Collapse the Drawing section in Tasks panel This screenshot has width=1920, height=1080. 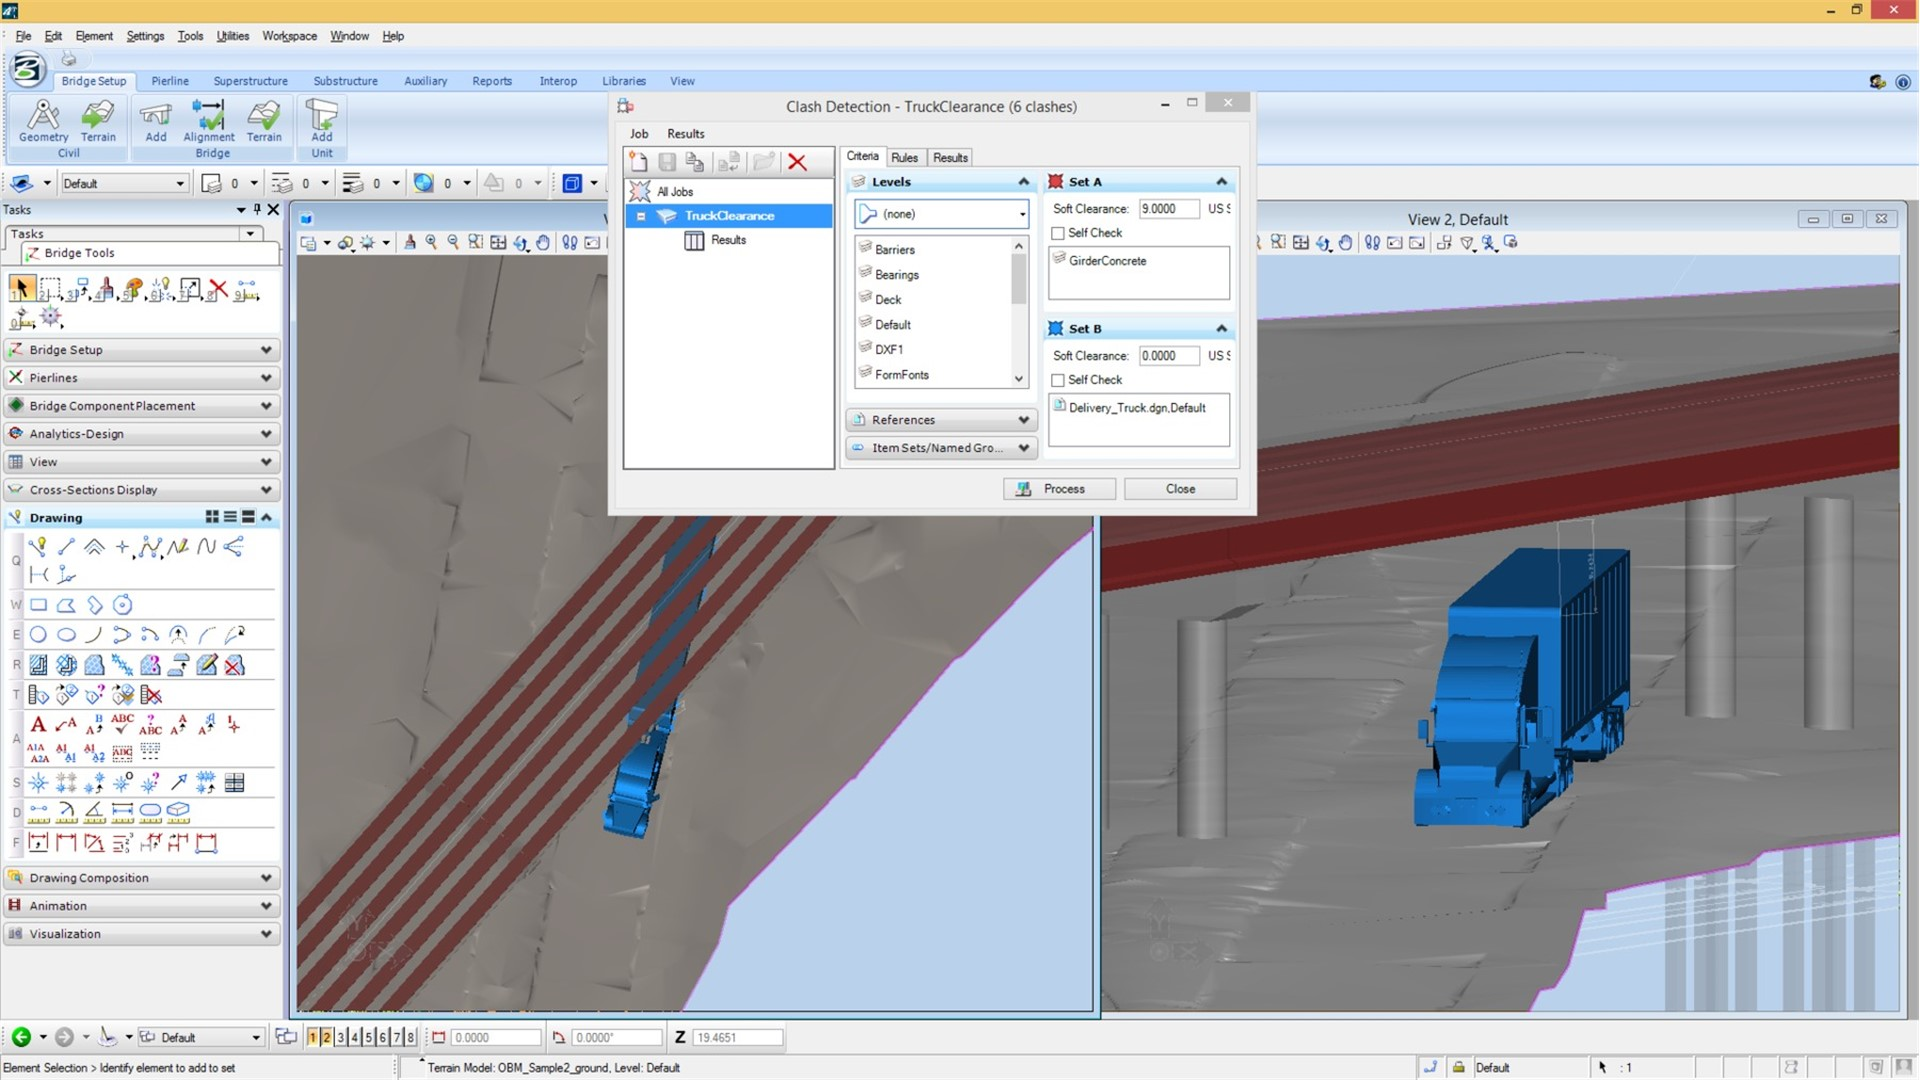click(265, 517)
